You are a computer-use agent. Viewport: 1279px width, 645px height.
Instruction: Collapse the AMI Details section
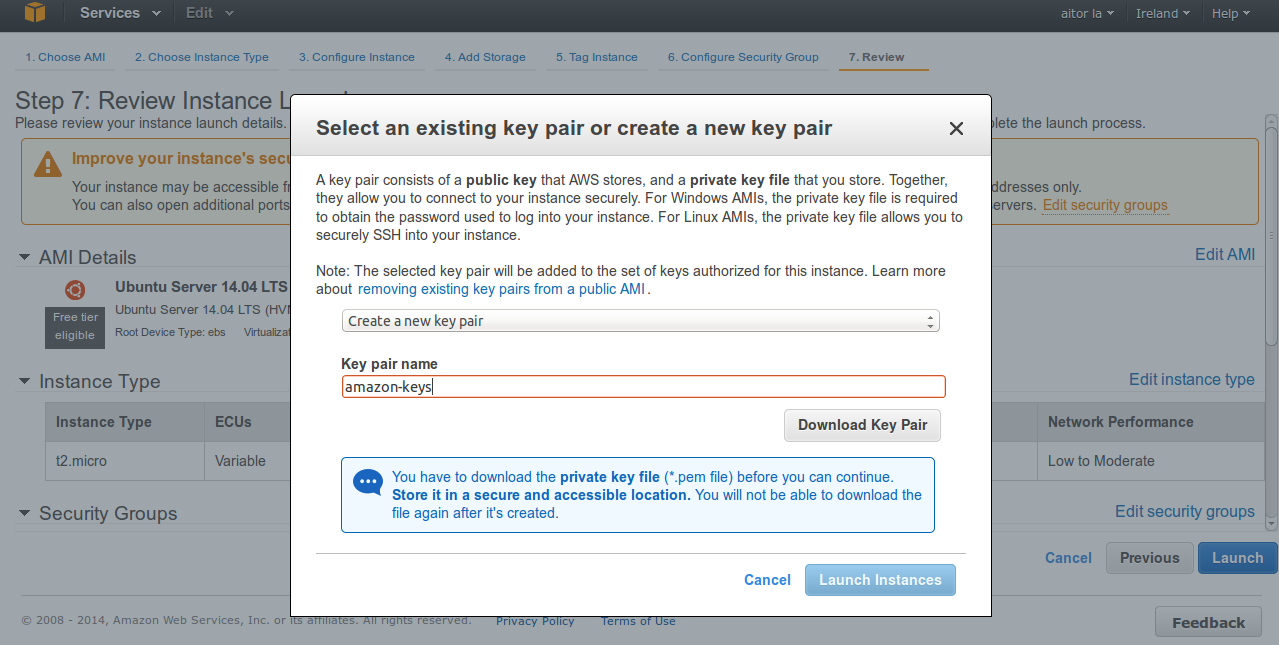click(x=25, y=257)
